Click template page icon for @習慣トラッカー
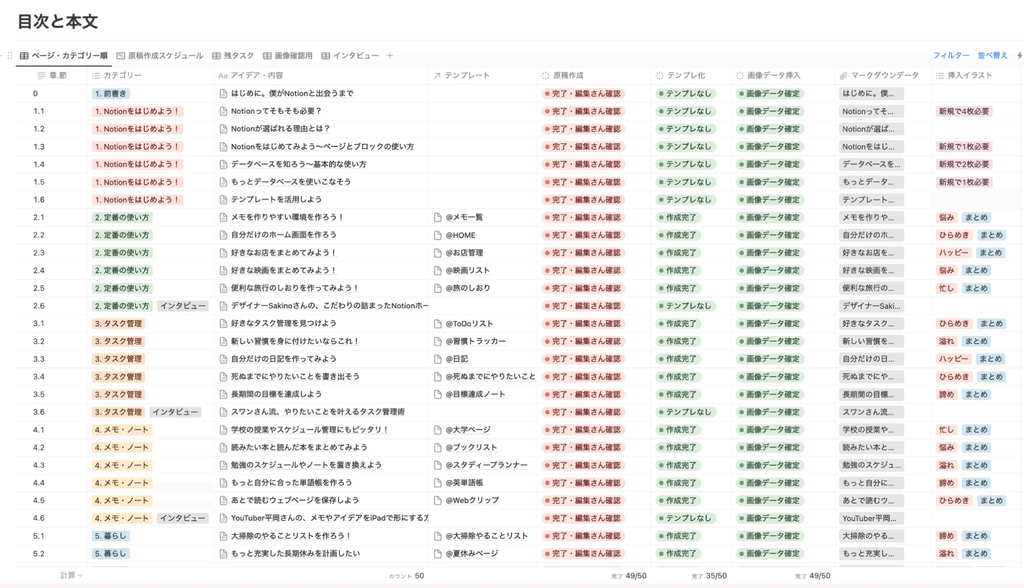 point(438,341)
